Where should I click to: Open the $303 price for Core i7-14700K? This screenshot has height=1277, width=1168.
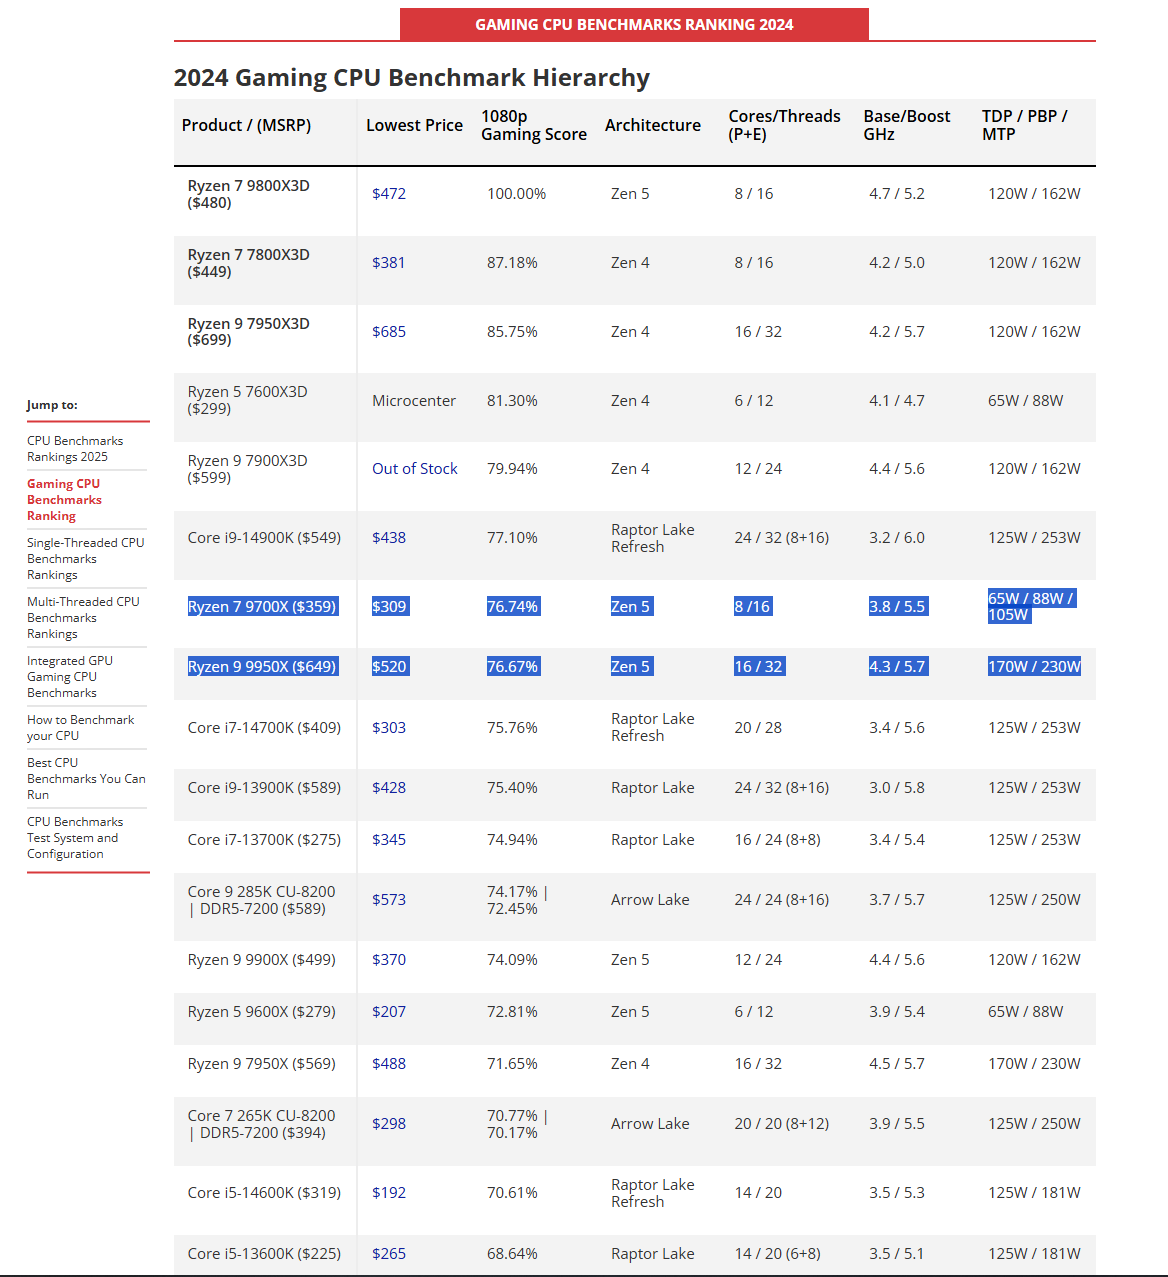(389, 728)
